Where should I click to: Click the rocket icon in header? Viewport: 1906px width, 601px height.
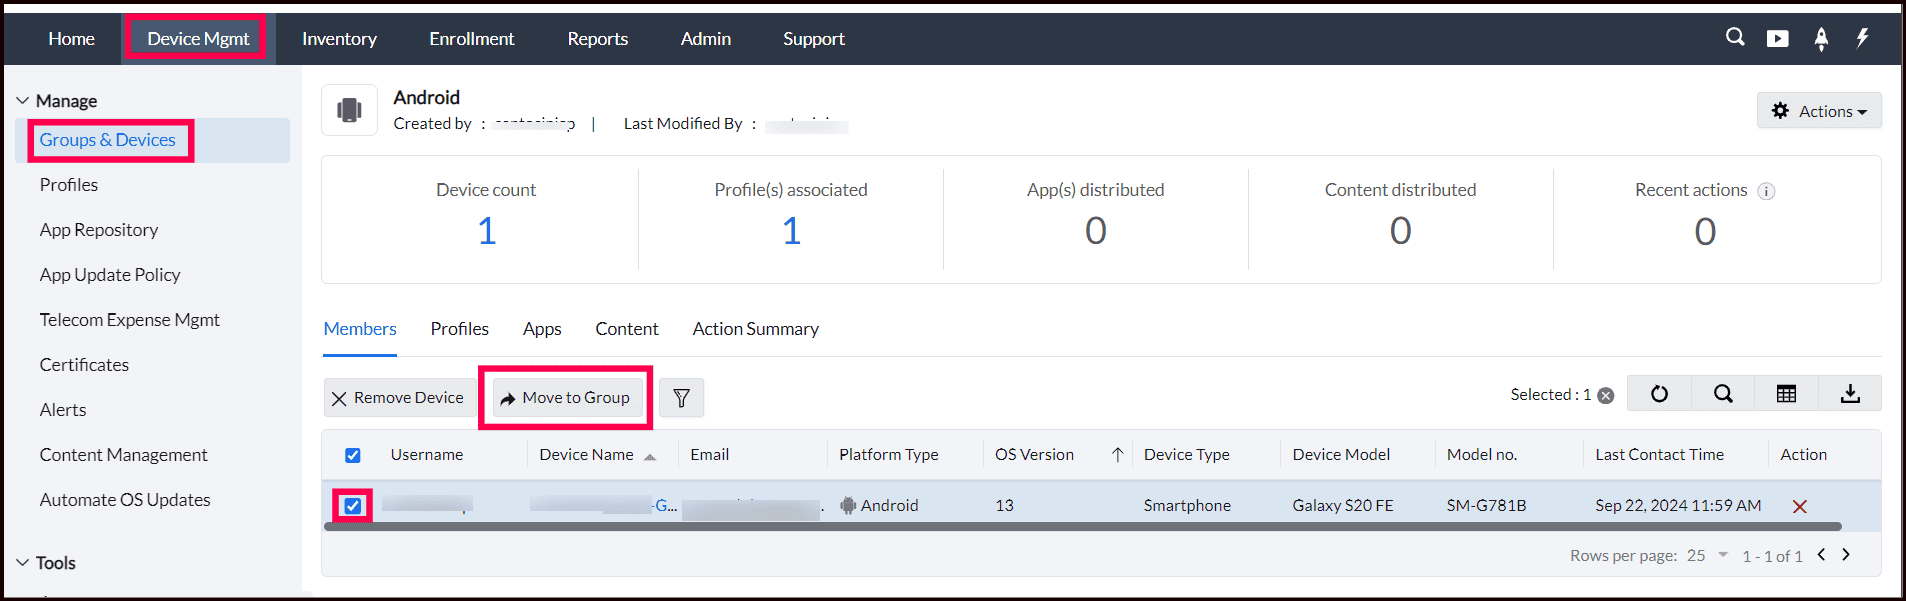1821,38
